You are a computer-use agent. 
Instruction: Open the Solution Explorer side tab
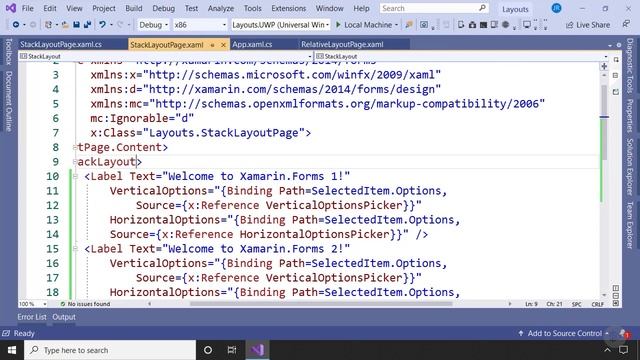pyautogui.click(x=630, y=167)
